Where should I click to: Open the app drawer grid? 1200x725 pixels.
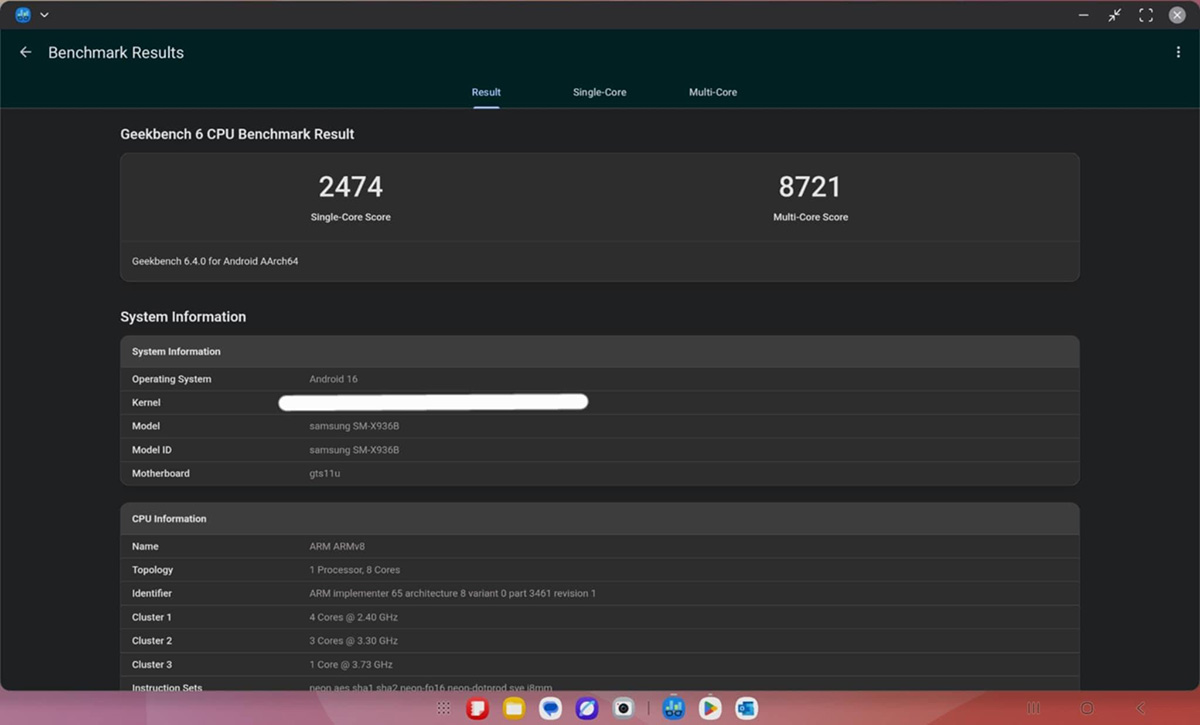pos(444,708)
